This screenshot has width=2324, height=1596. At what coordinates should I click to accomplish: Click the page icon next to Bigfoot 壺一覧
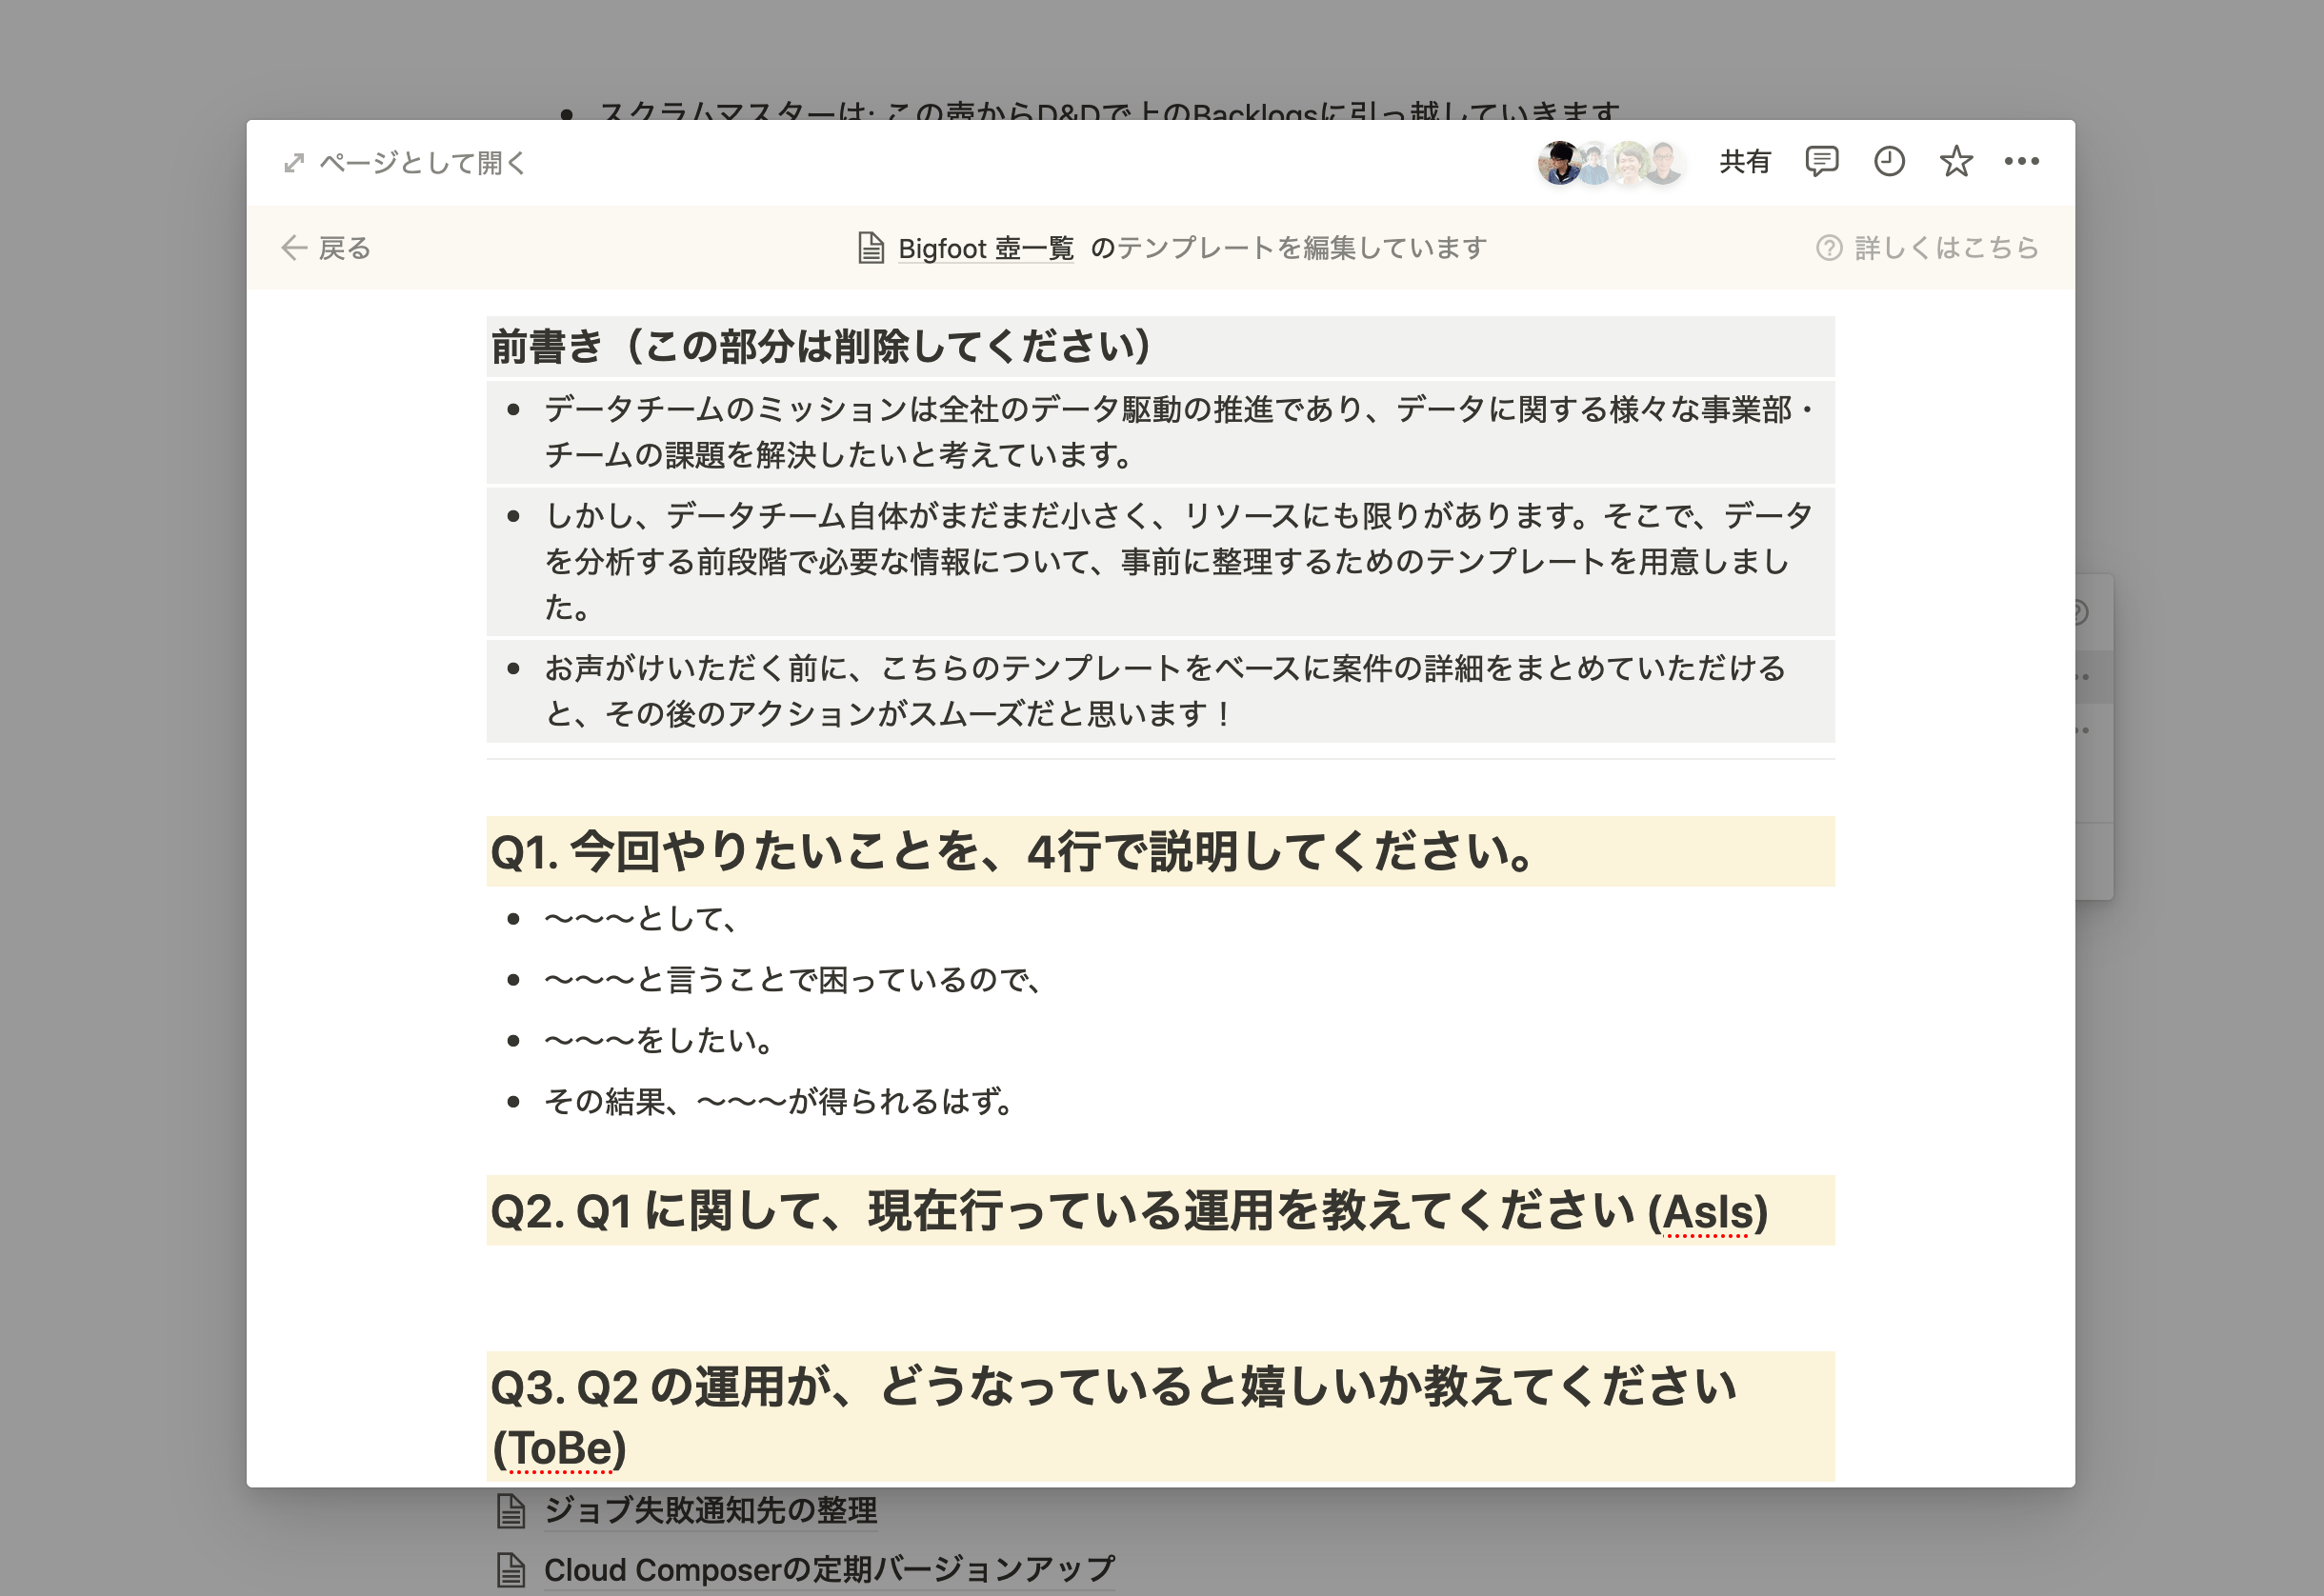pyautogui.click(x=871, y=248)
